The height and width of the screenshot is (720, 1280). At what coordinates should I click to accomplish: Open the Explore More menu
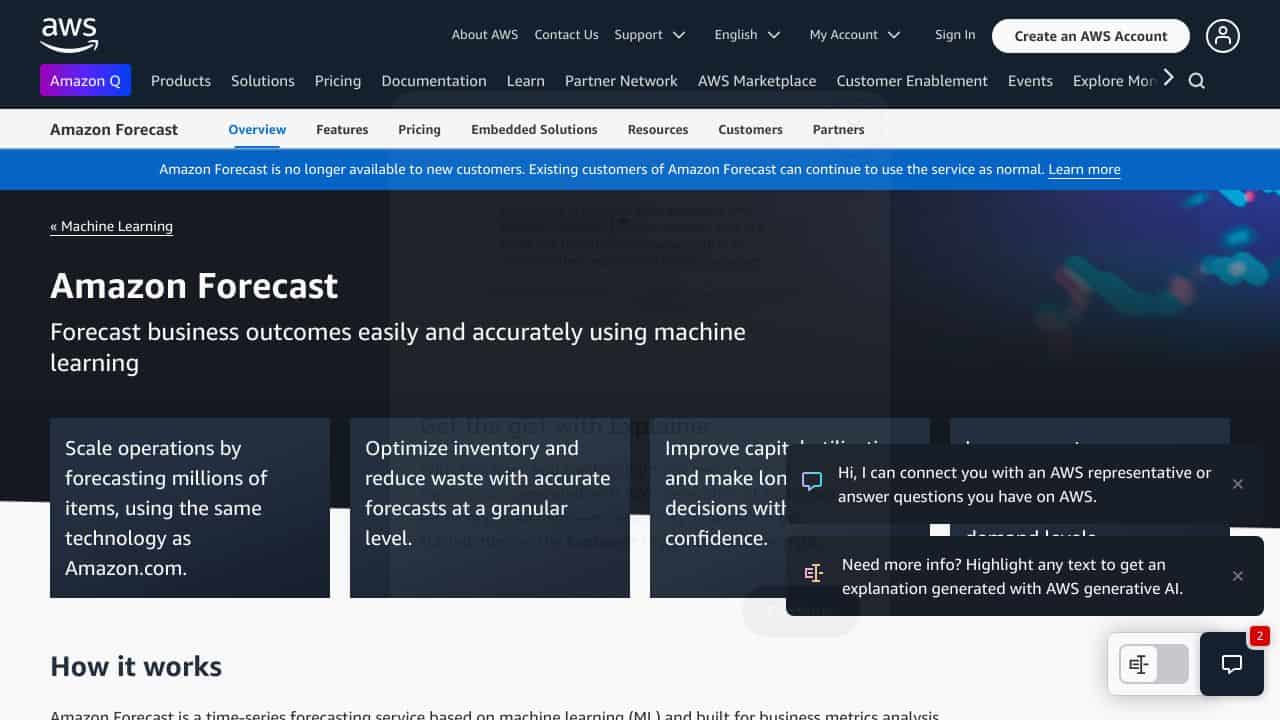point(1115,81)
